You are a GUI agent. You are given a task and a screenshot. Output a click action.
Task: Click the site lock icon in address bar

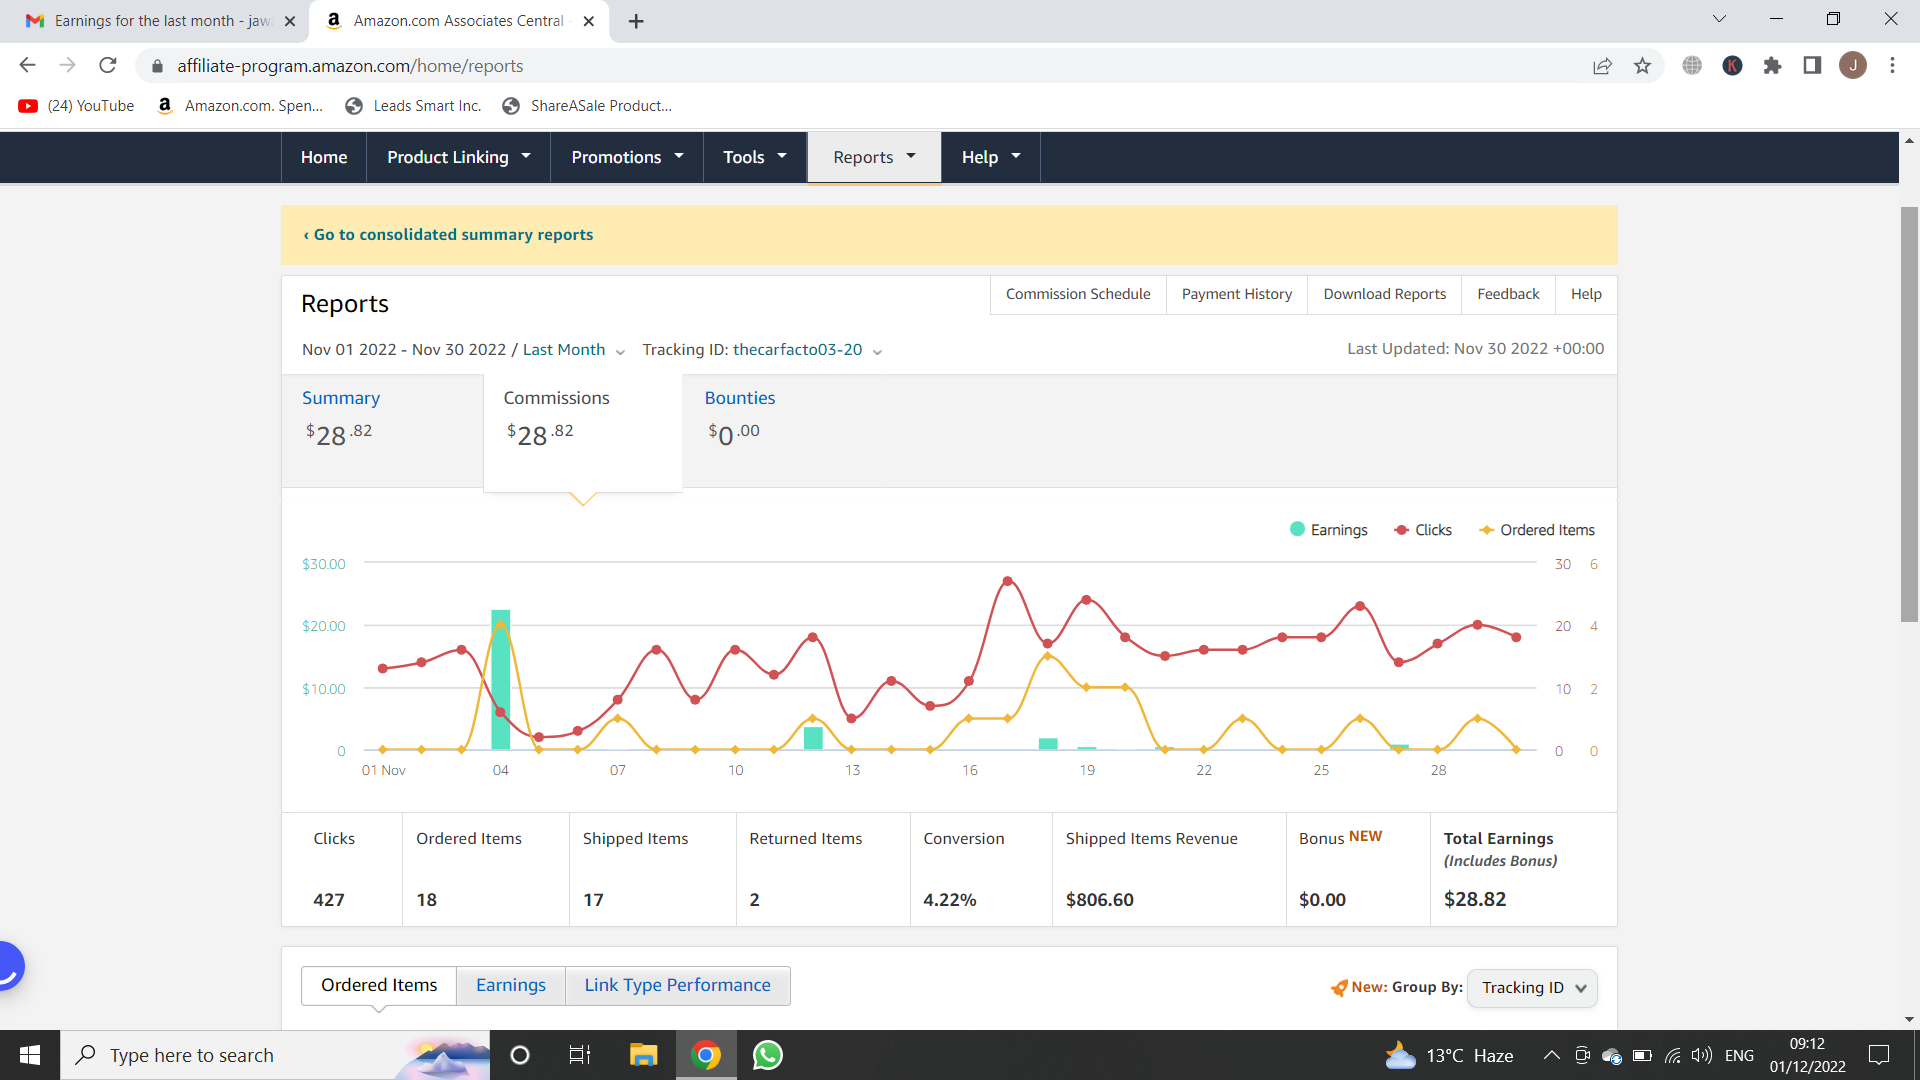157,66
